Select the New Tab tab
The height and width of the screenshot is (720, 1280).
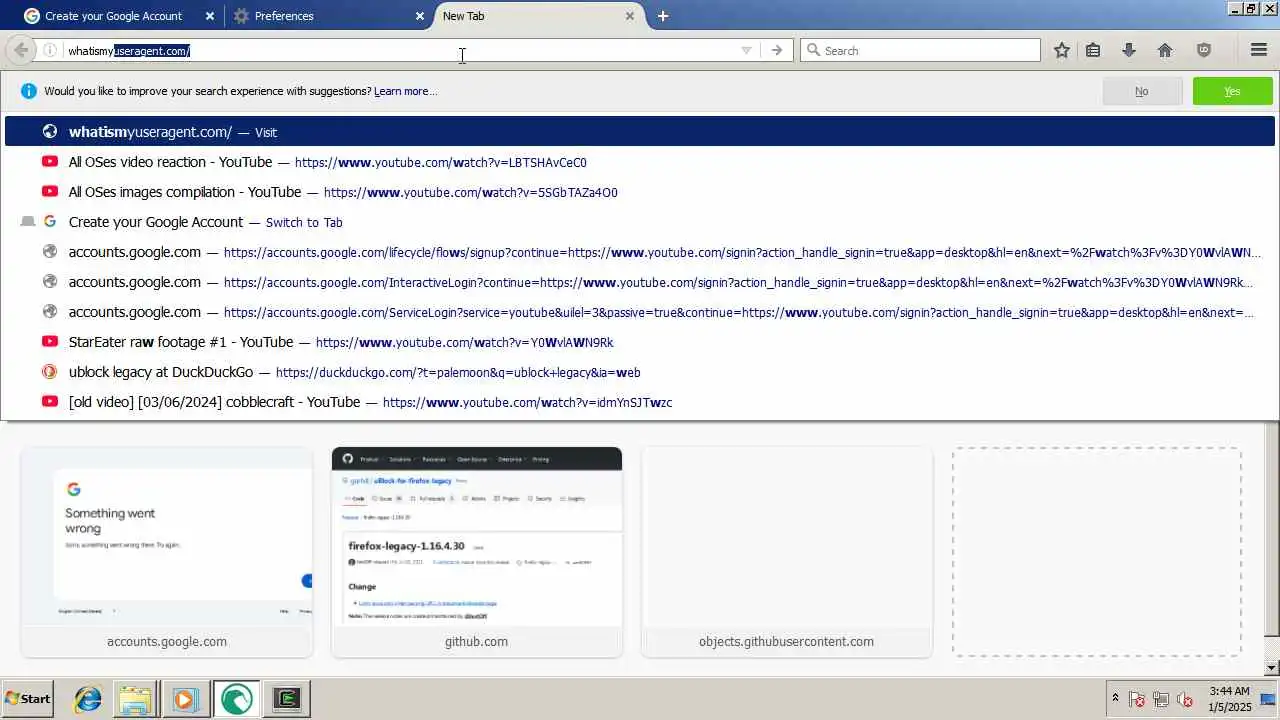click(540, 16)
